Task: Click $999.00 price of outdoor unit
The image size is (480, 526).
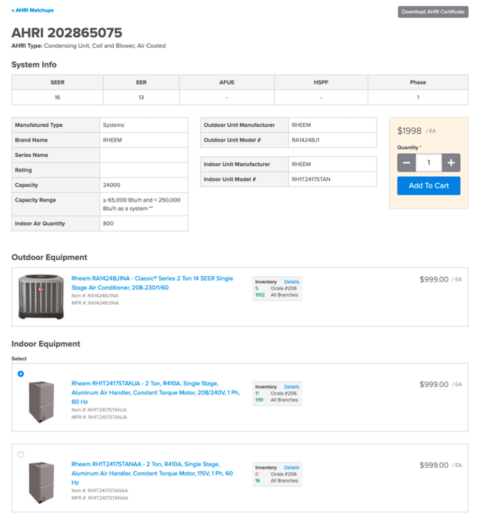Action: click(x=434, y=279)
